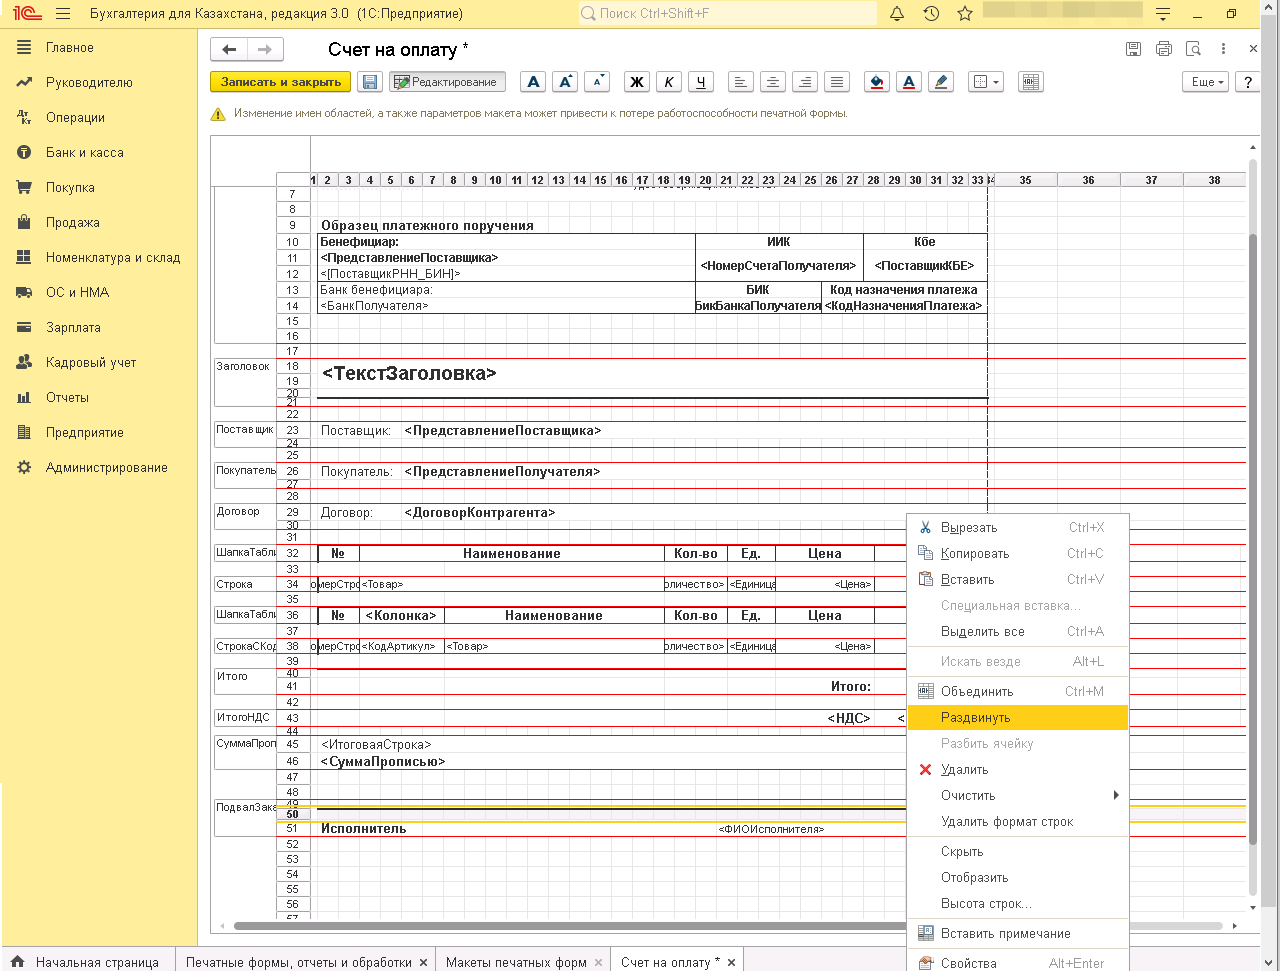This screenshot has width=1280, height=971.
Task: Choose Объединить in the context menu
Action: (x=1018, y=691)
